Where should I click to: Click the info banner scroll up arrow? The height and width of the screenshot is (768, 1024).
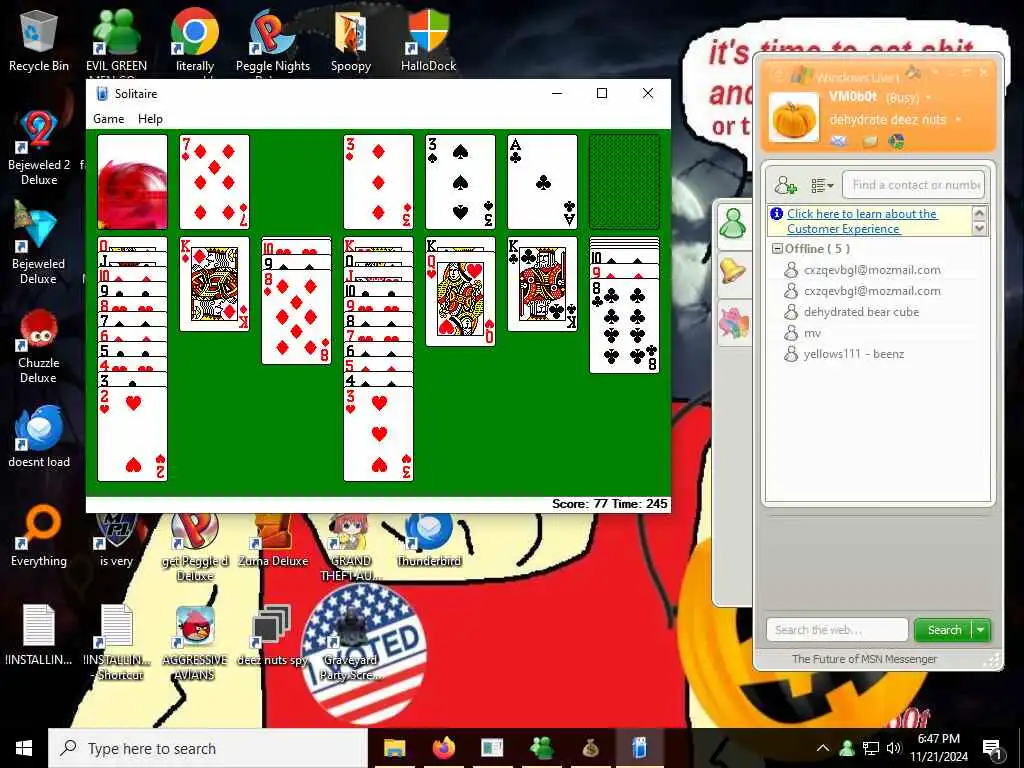(979, 214)
